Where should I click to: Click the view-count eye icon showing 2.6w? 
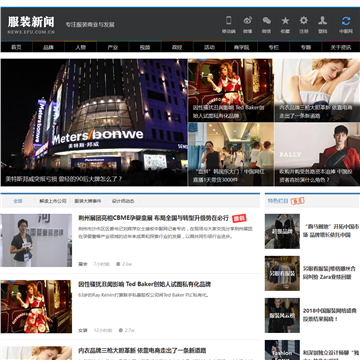point(118,264)
